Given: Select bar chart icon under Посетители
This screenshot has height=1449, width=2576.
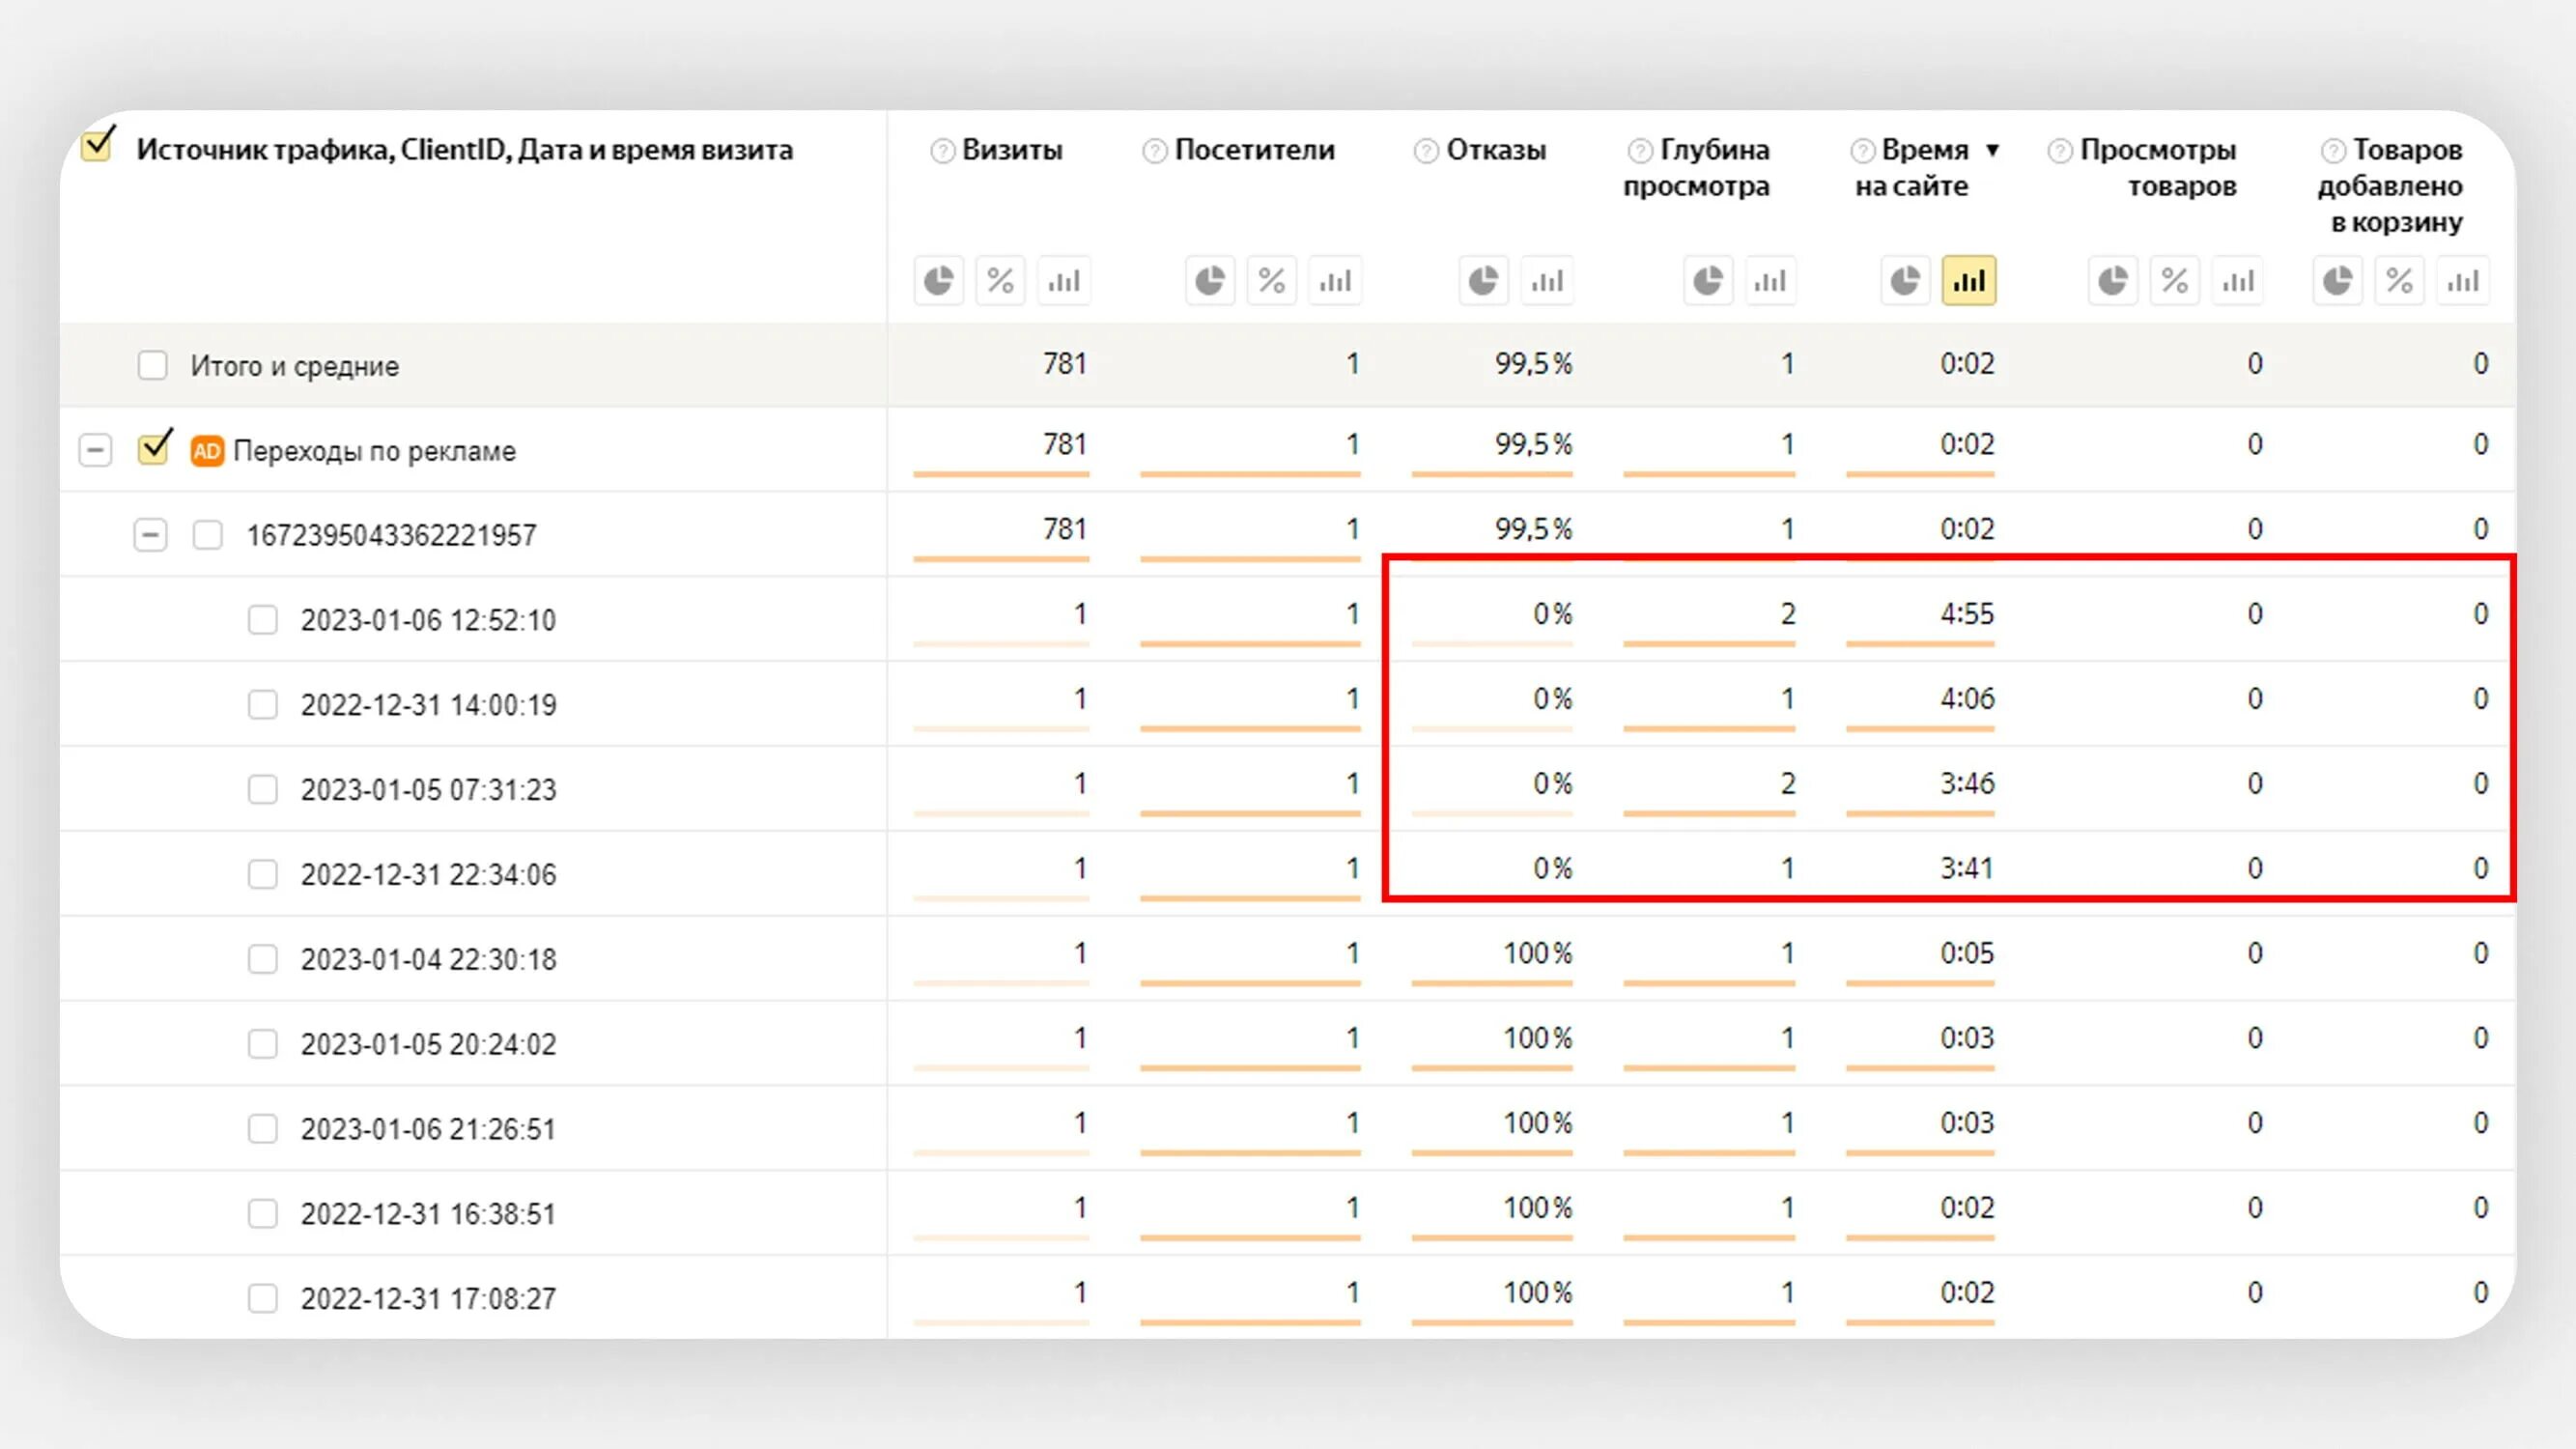Looking at the screenshot, I should 1335,281.
